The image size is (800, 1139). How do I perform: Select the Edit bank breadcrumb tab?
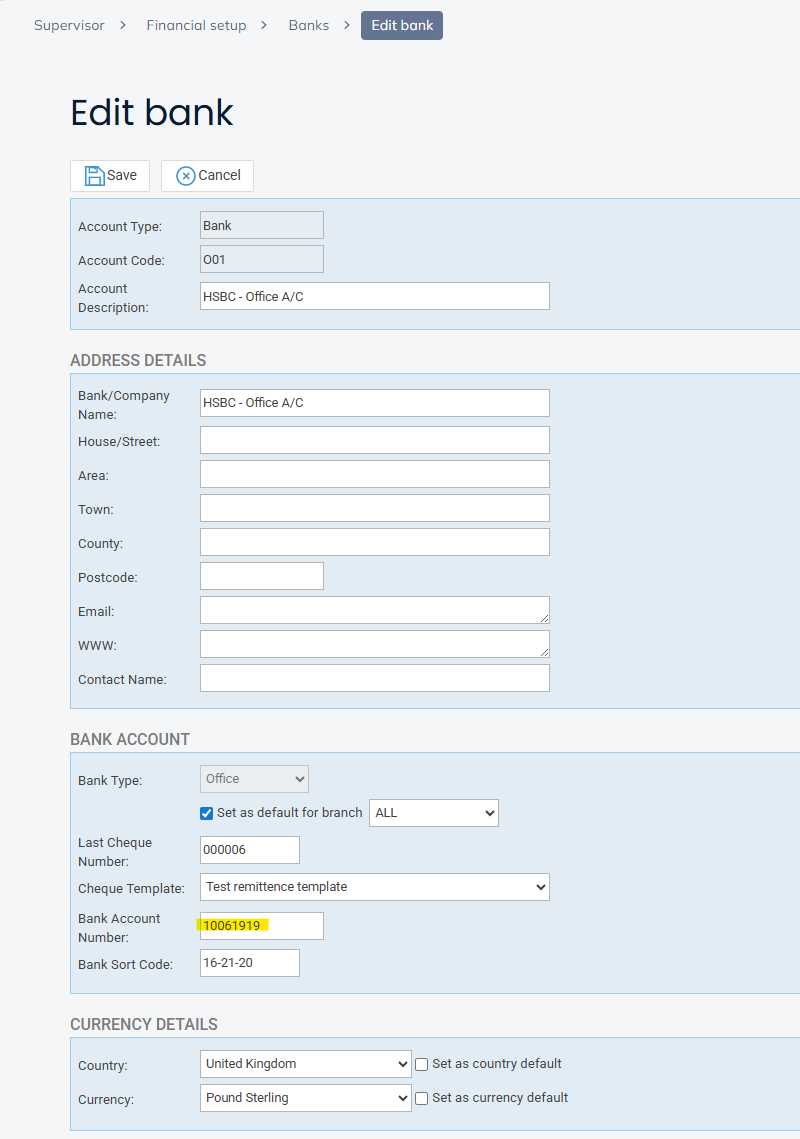[x=402, y=26]
